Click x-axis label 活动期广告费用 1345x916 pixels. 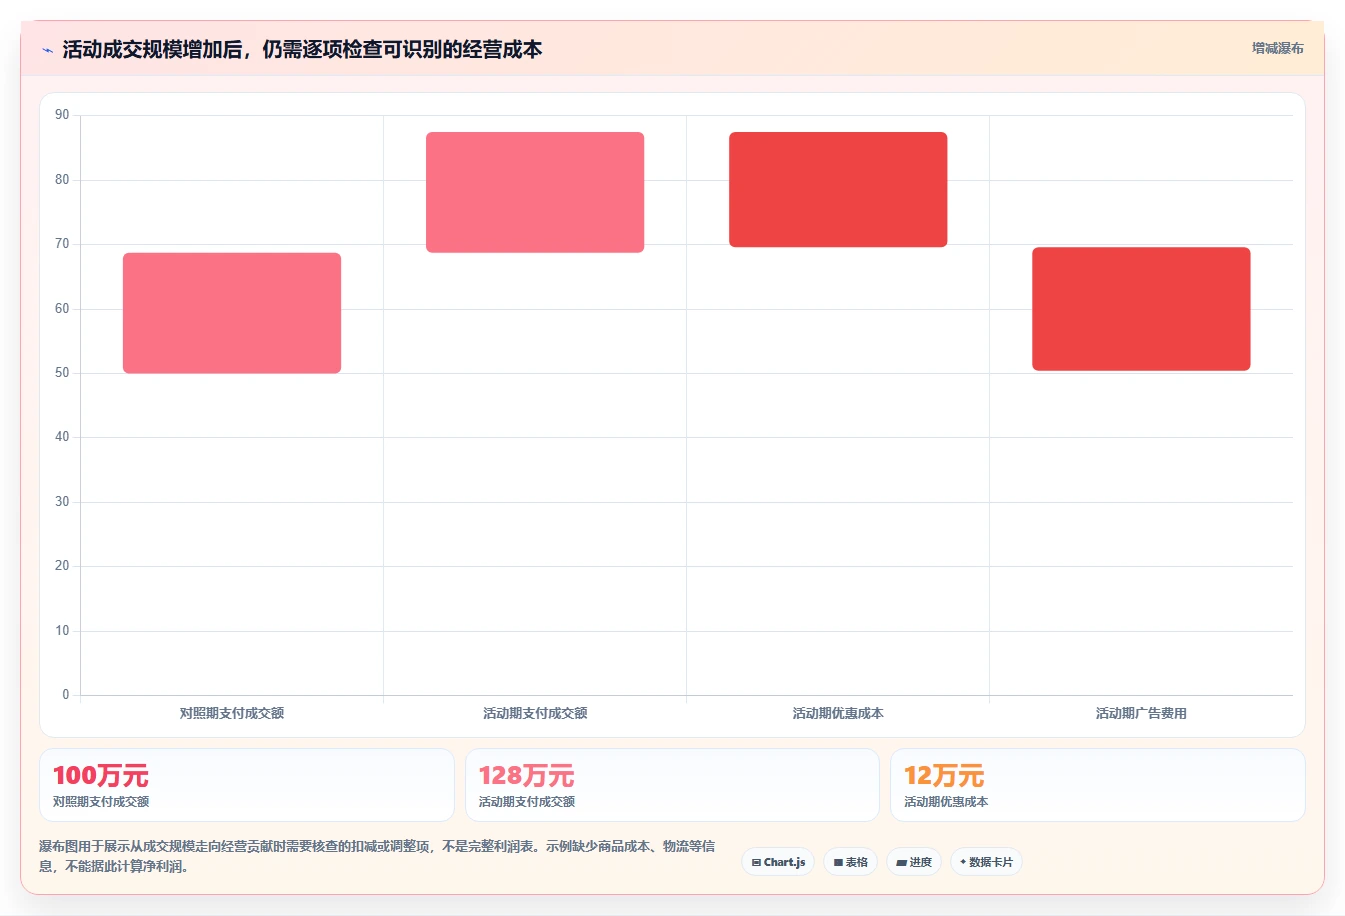1141,713
